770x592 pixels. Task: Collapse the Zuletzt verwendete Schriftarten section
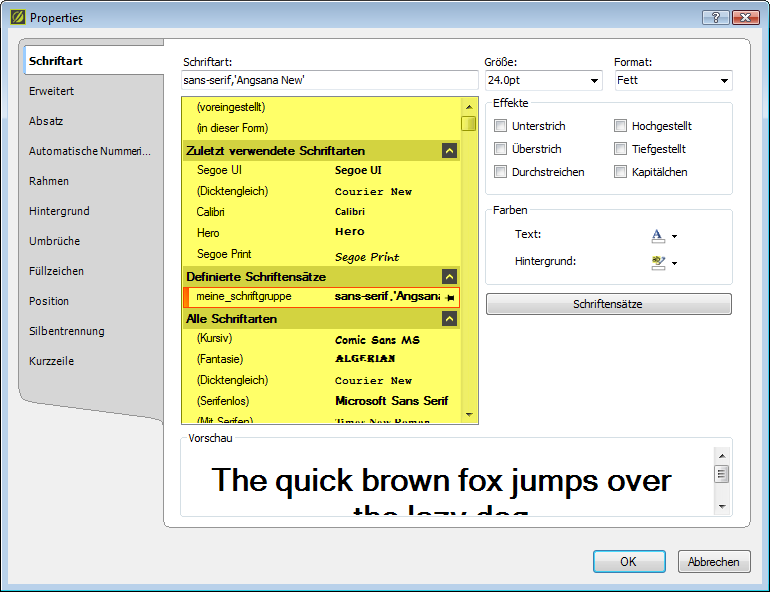449,150
